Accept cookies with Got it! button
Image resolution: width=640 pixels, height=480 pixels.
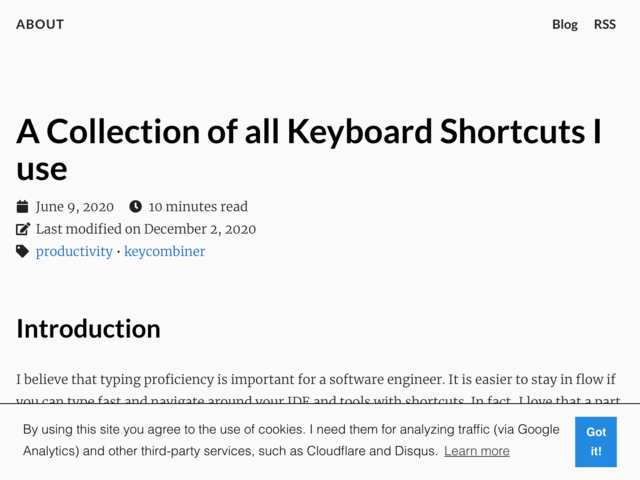click(x=596, y=442)
